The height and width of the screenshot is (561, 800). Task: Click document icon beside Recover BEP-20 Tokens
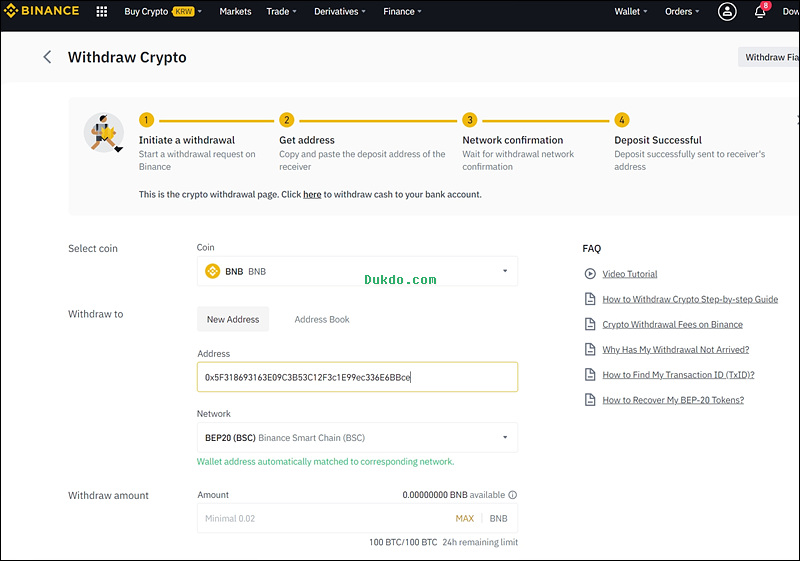(x=590, y=400)
